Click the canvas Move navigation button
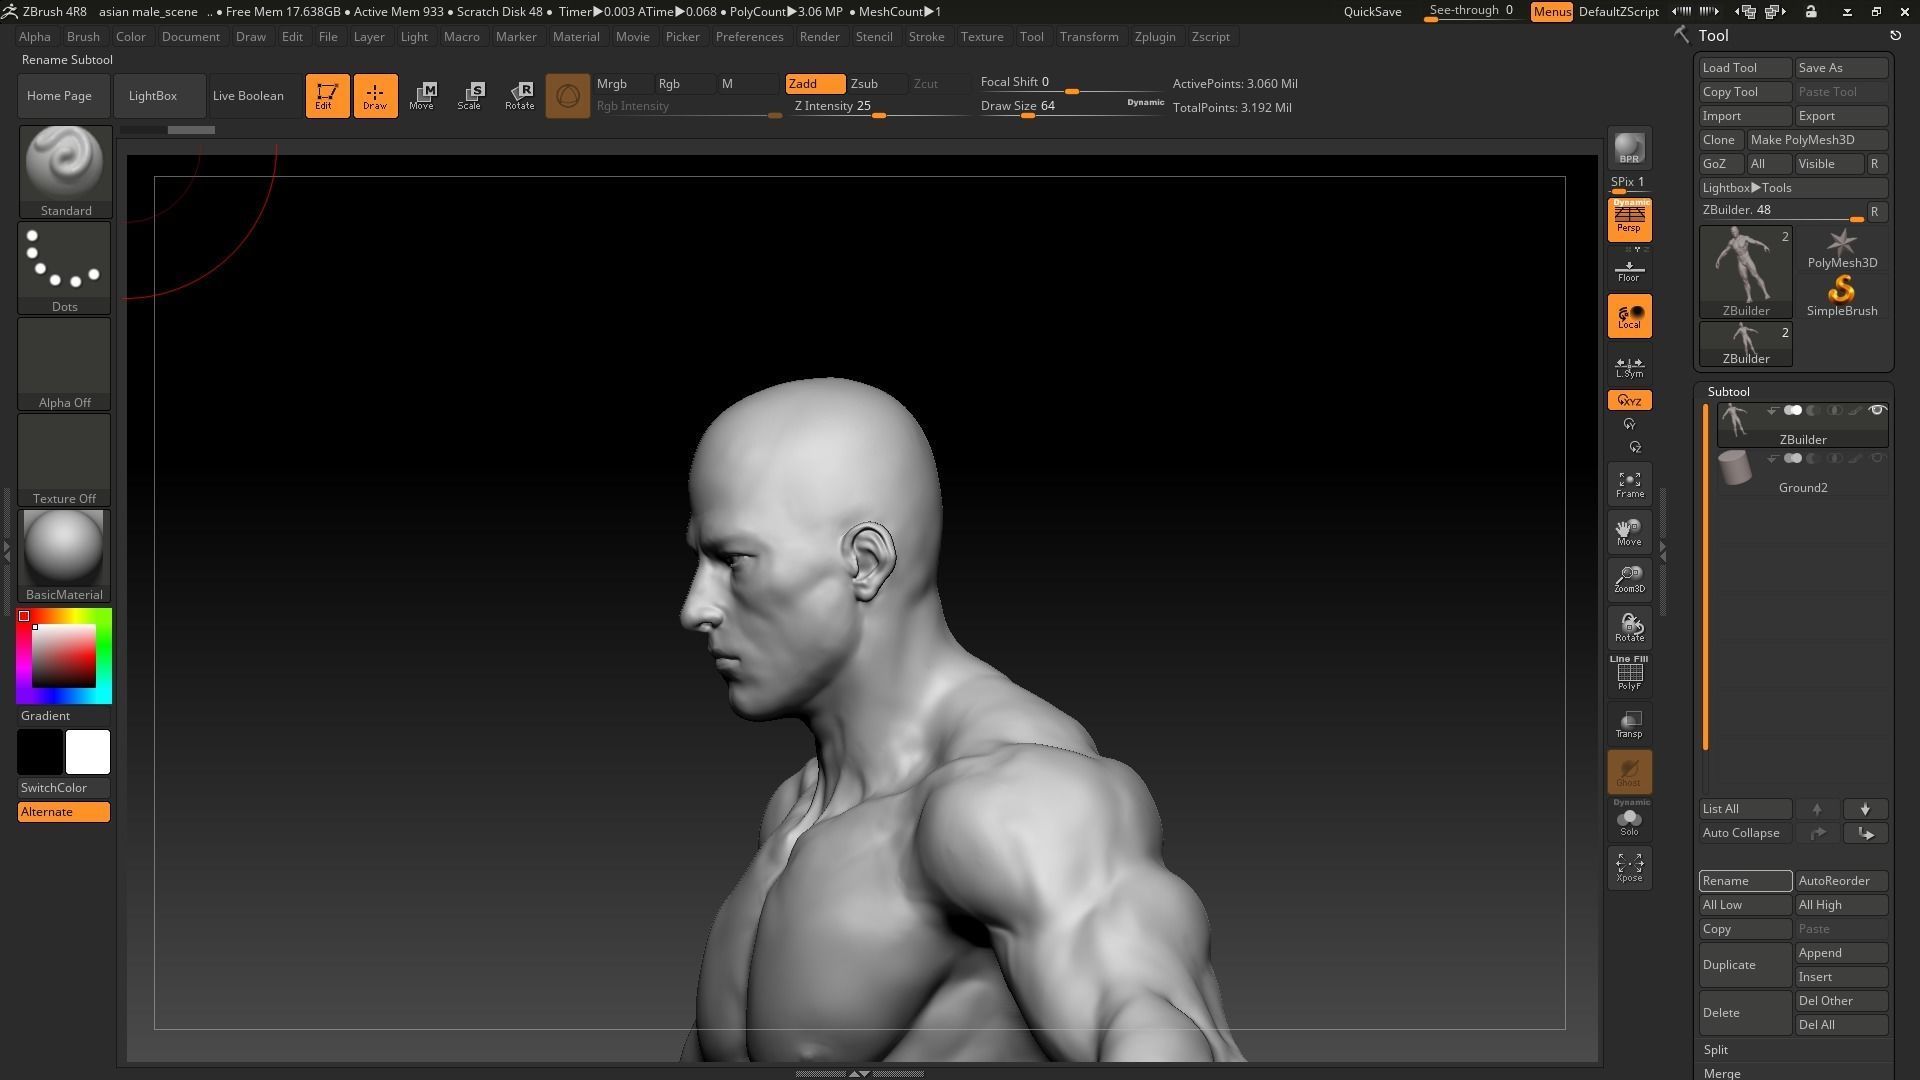1920x1080 pixels. pyautogui.click(x=1629, y=532)
